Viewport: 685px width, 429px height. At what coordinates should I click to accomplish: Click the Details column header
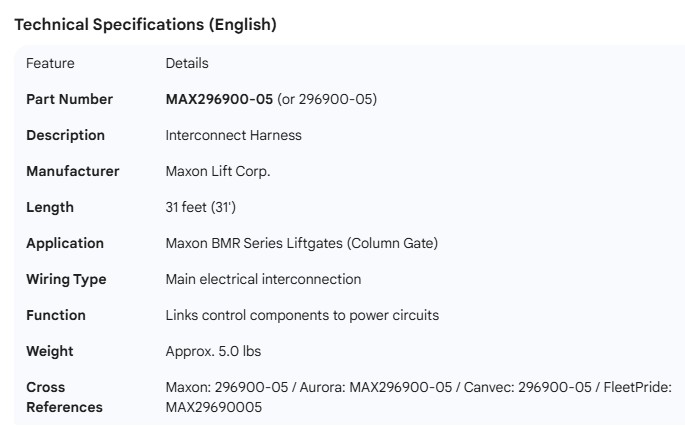187,63
